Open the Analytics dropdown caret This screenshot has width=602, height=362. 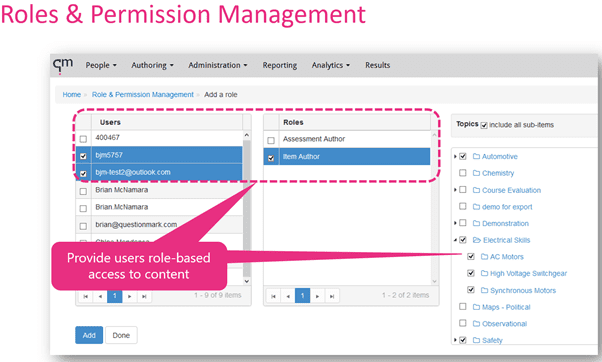point(348,66)
